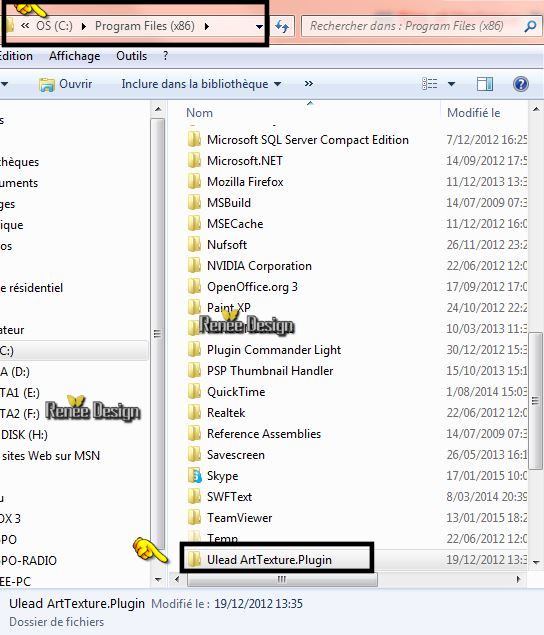Select the Mozilla Firefox folder icon
The height and width of the screenshot is (635, 544).
coord(194,182)
